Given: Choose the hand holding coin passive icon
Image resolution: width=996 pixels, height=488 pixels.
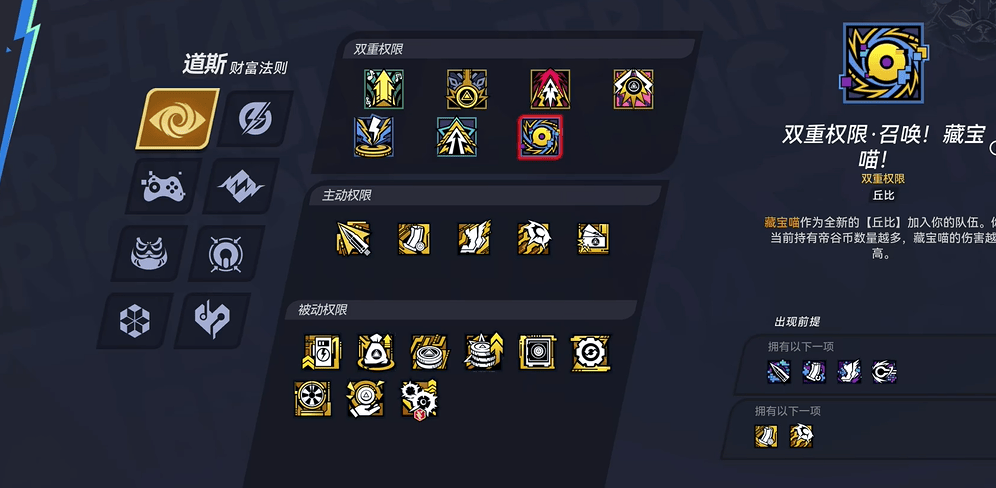Looking at the screenshot, I should point(365,399).
